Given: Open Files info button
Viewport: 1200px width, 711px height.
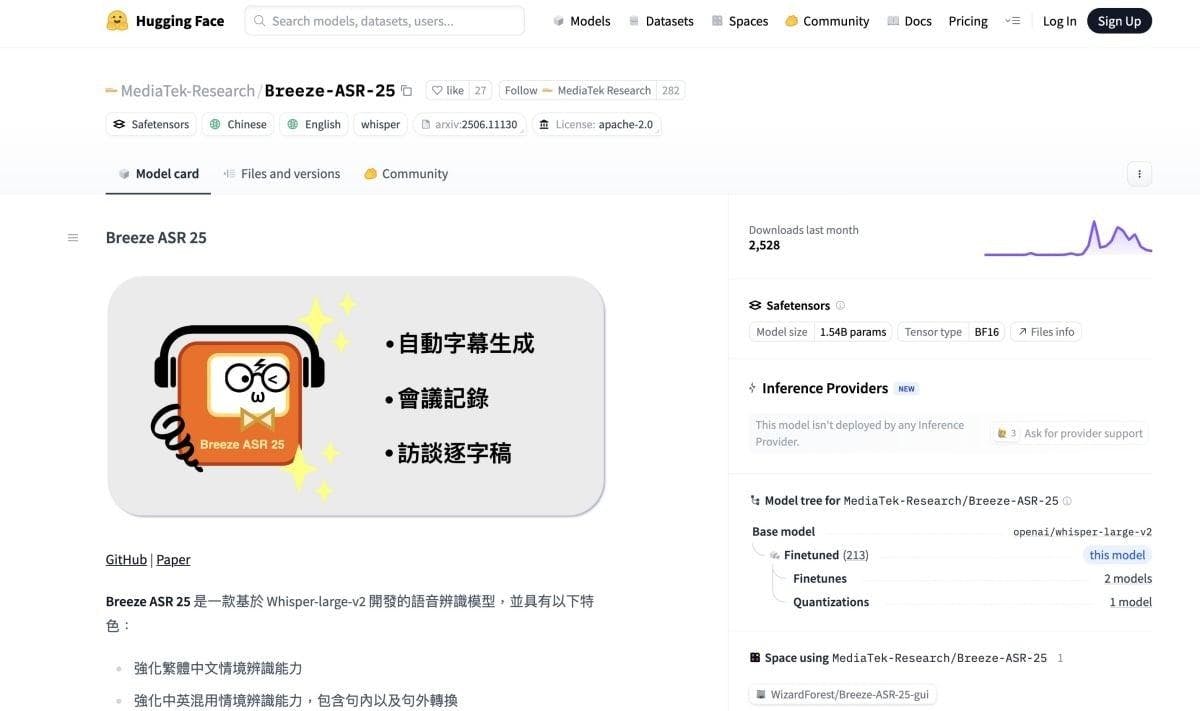Looking at the screenshot, I should [x=1046, y=332].
